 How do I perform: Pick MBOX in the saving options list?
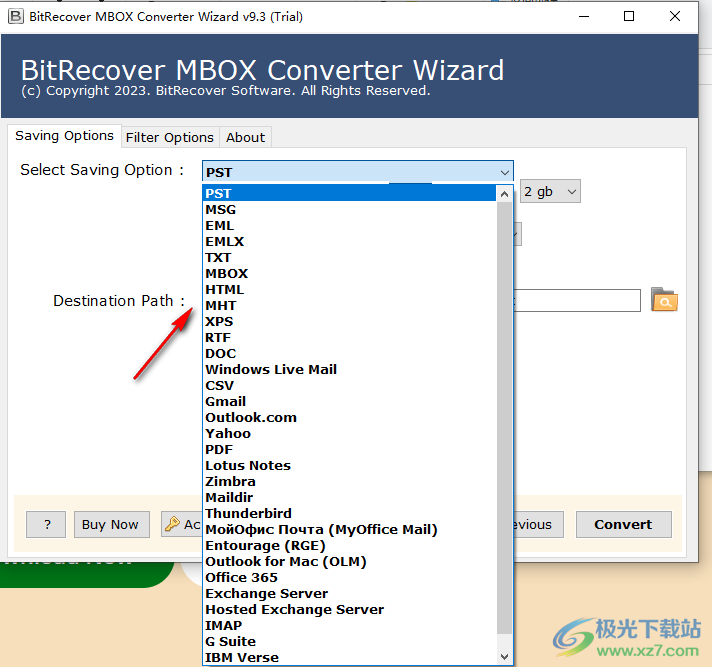click(x=349, y=273)
